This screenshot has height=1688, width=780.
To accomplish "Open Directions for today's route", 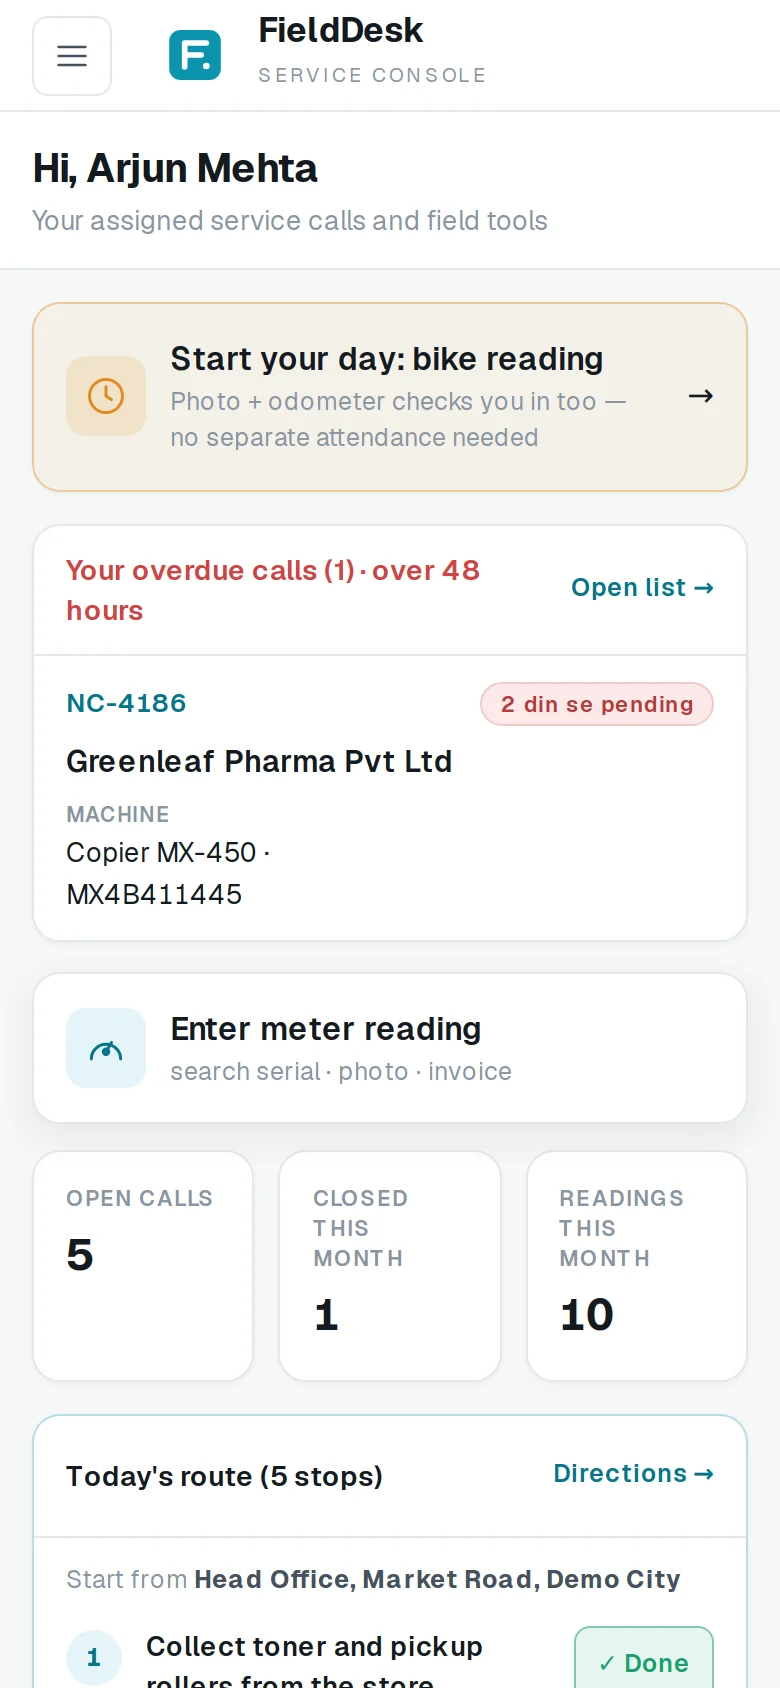I will pyautogui.click(x=633, y=1473).
